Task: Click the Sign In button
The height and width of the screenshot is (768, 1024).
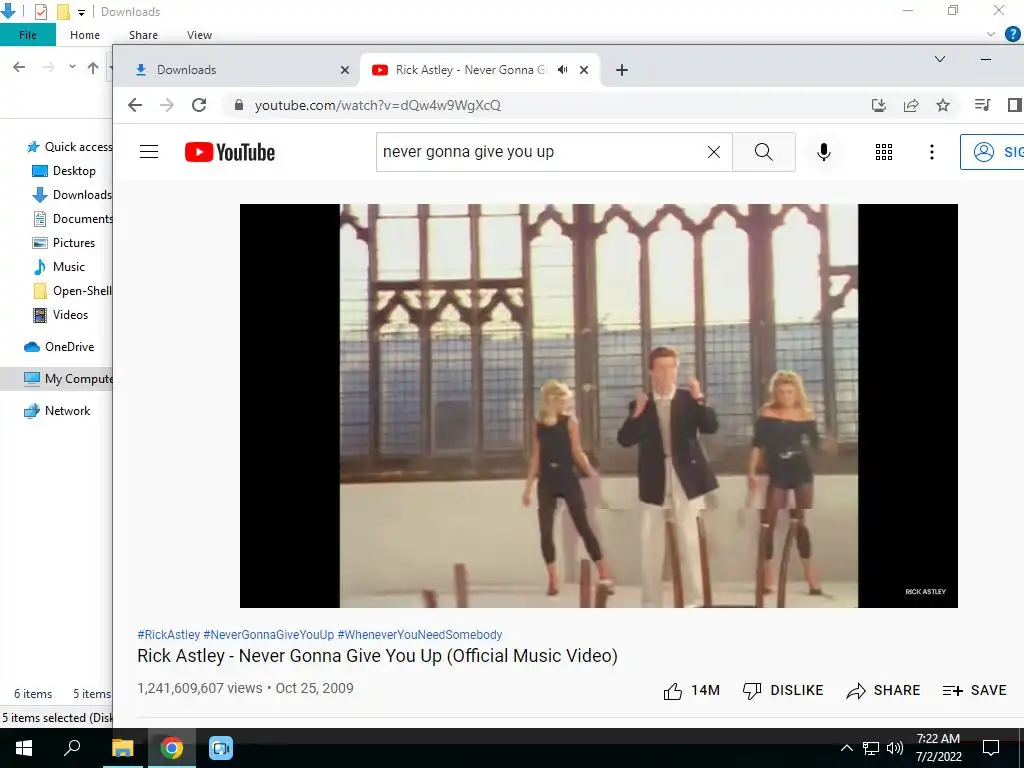Action: coord(992,152)
